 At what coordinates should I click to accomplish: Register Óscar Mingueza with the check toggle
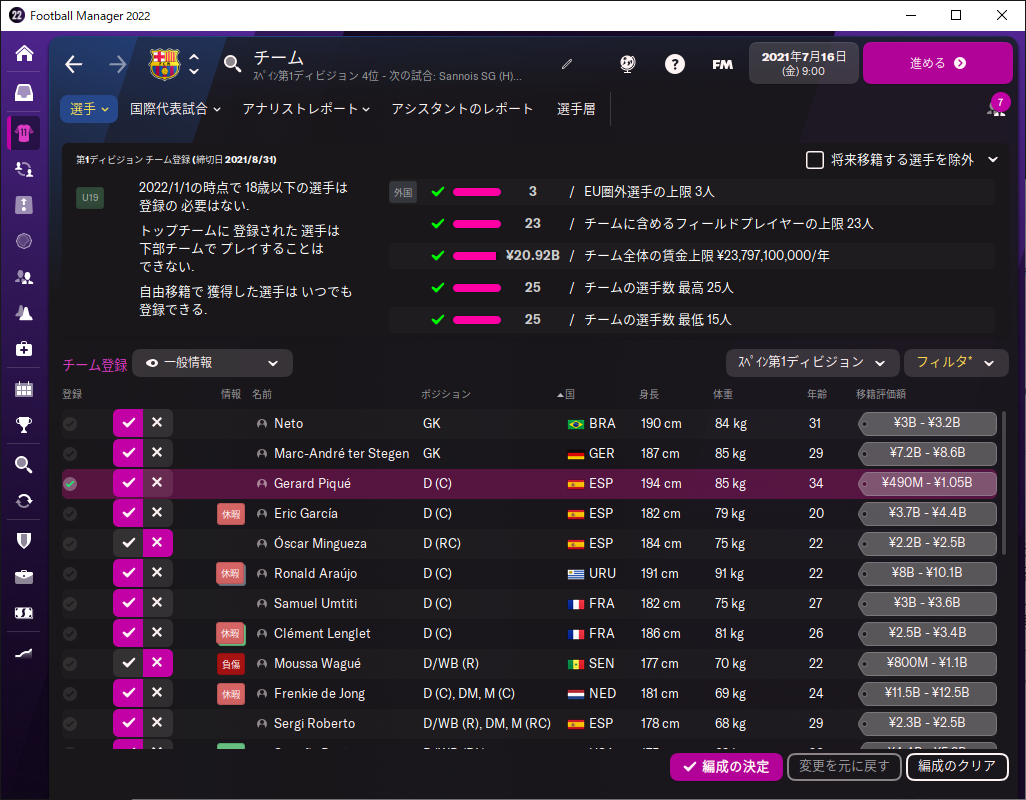pos(128,543)
